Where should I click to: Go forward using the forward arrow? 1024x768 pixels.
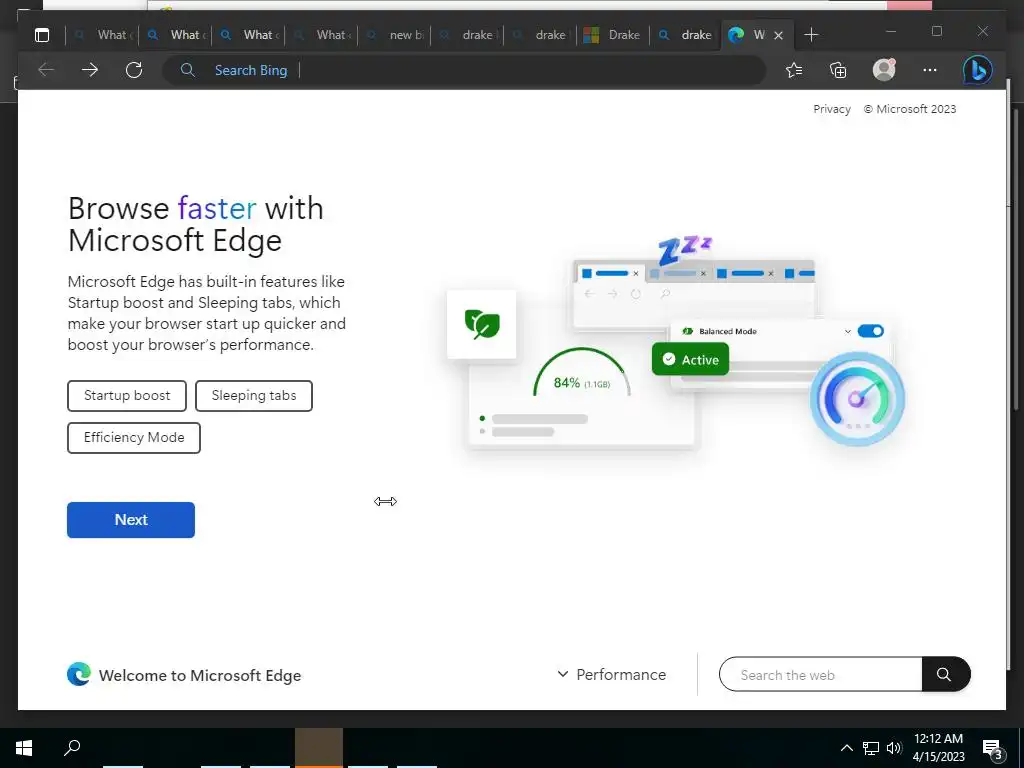coord(89,70)
